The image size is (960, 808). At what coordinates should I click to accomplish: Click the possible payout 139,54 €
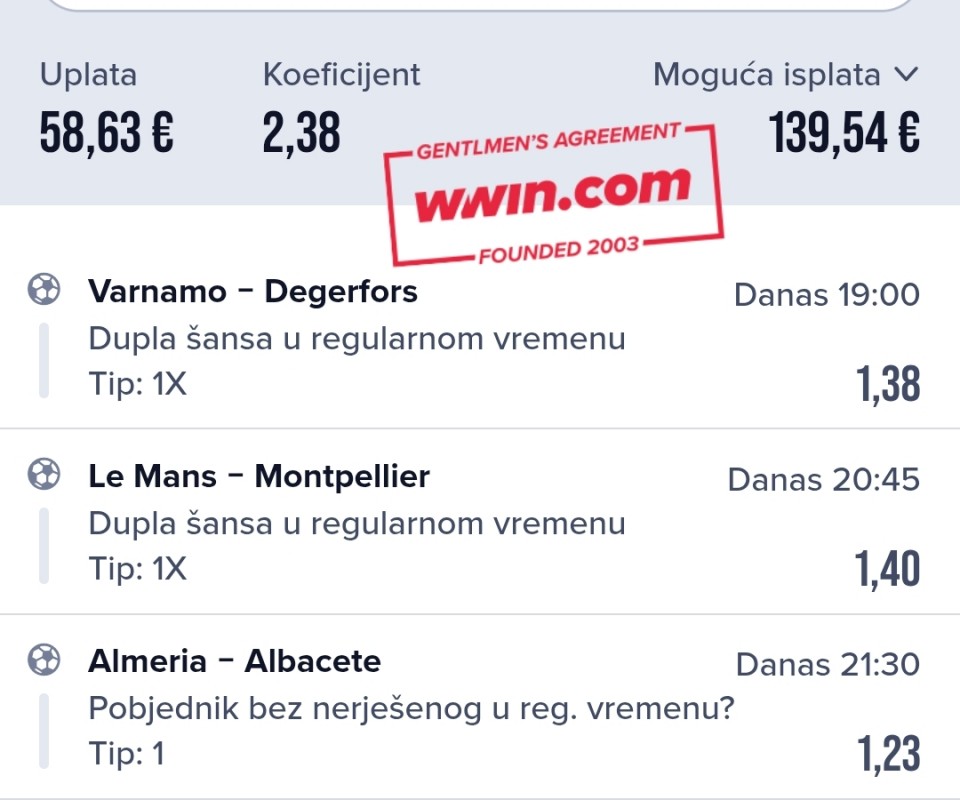click(844, 132)
